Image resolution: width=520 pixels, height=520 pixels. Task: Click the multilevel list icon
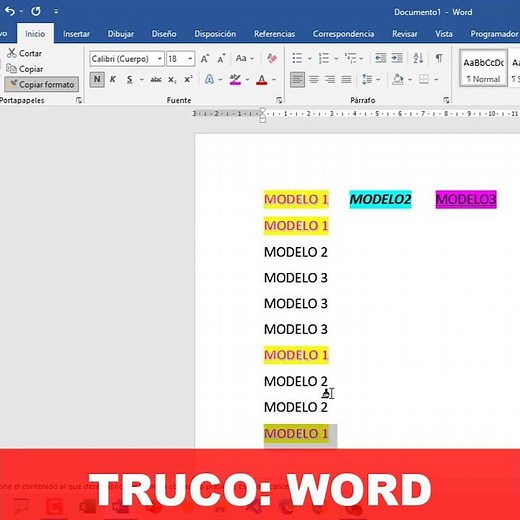coord(351,58)
